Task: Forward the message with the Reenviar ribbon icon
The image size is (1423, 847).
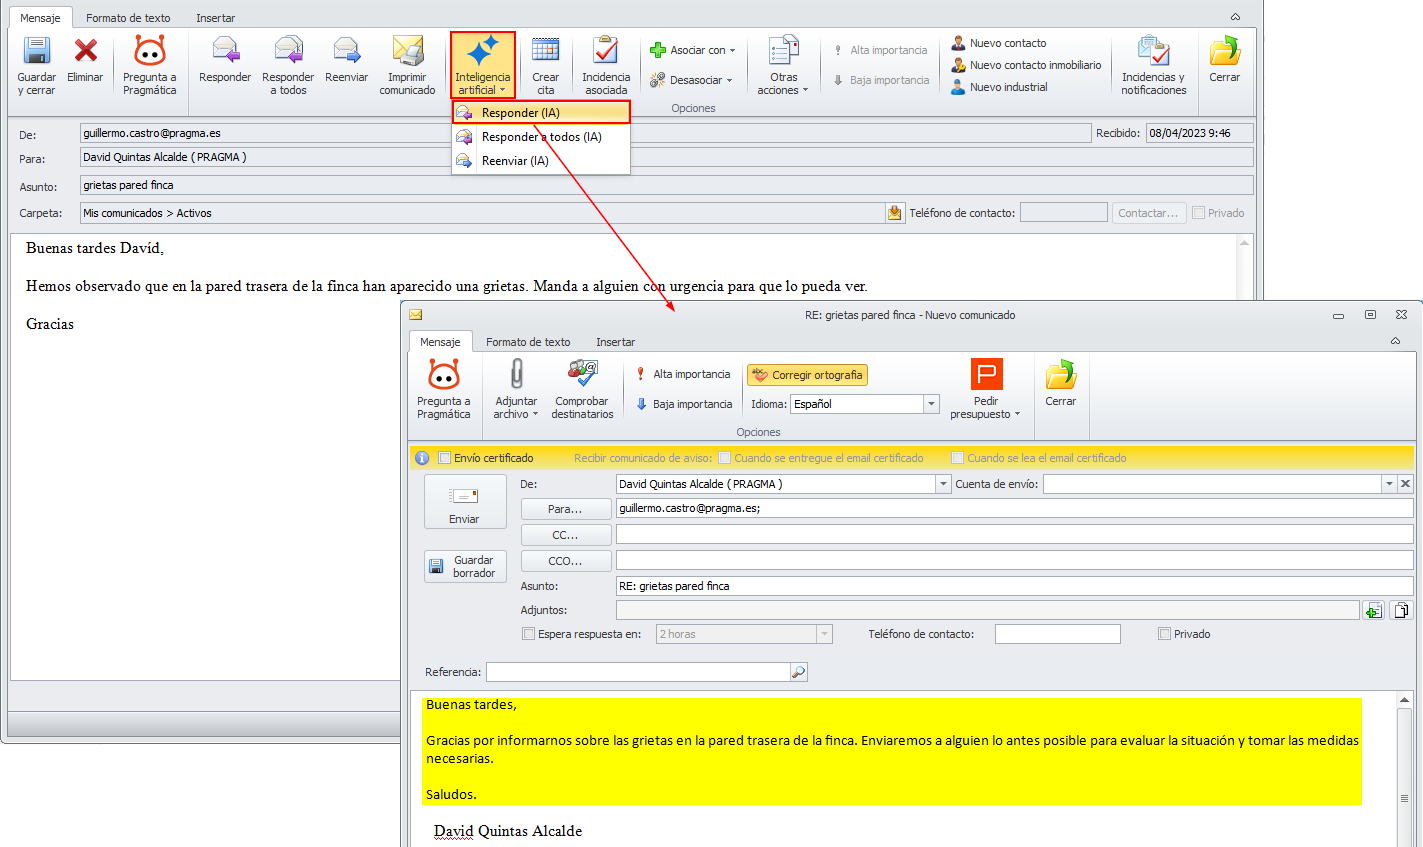Action: [x=347, y=60]
